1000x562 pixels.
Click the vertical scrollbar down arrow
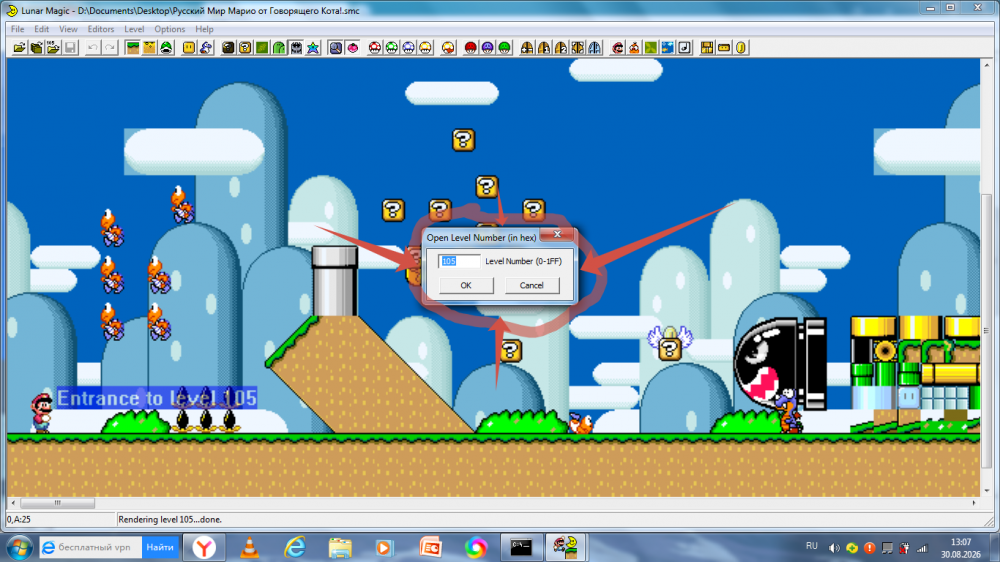987,491
